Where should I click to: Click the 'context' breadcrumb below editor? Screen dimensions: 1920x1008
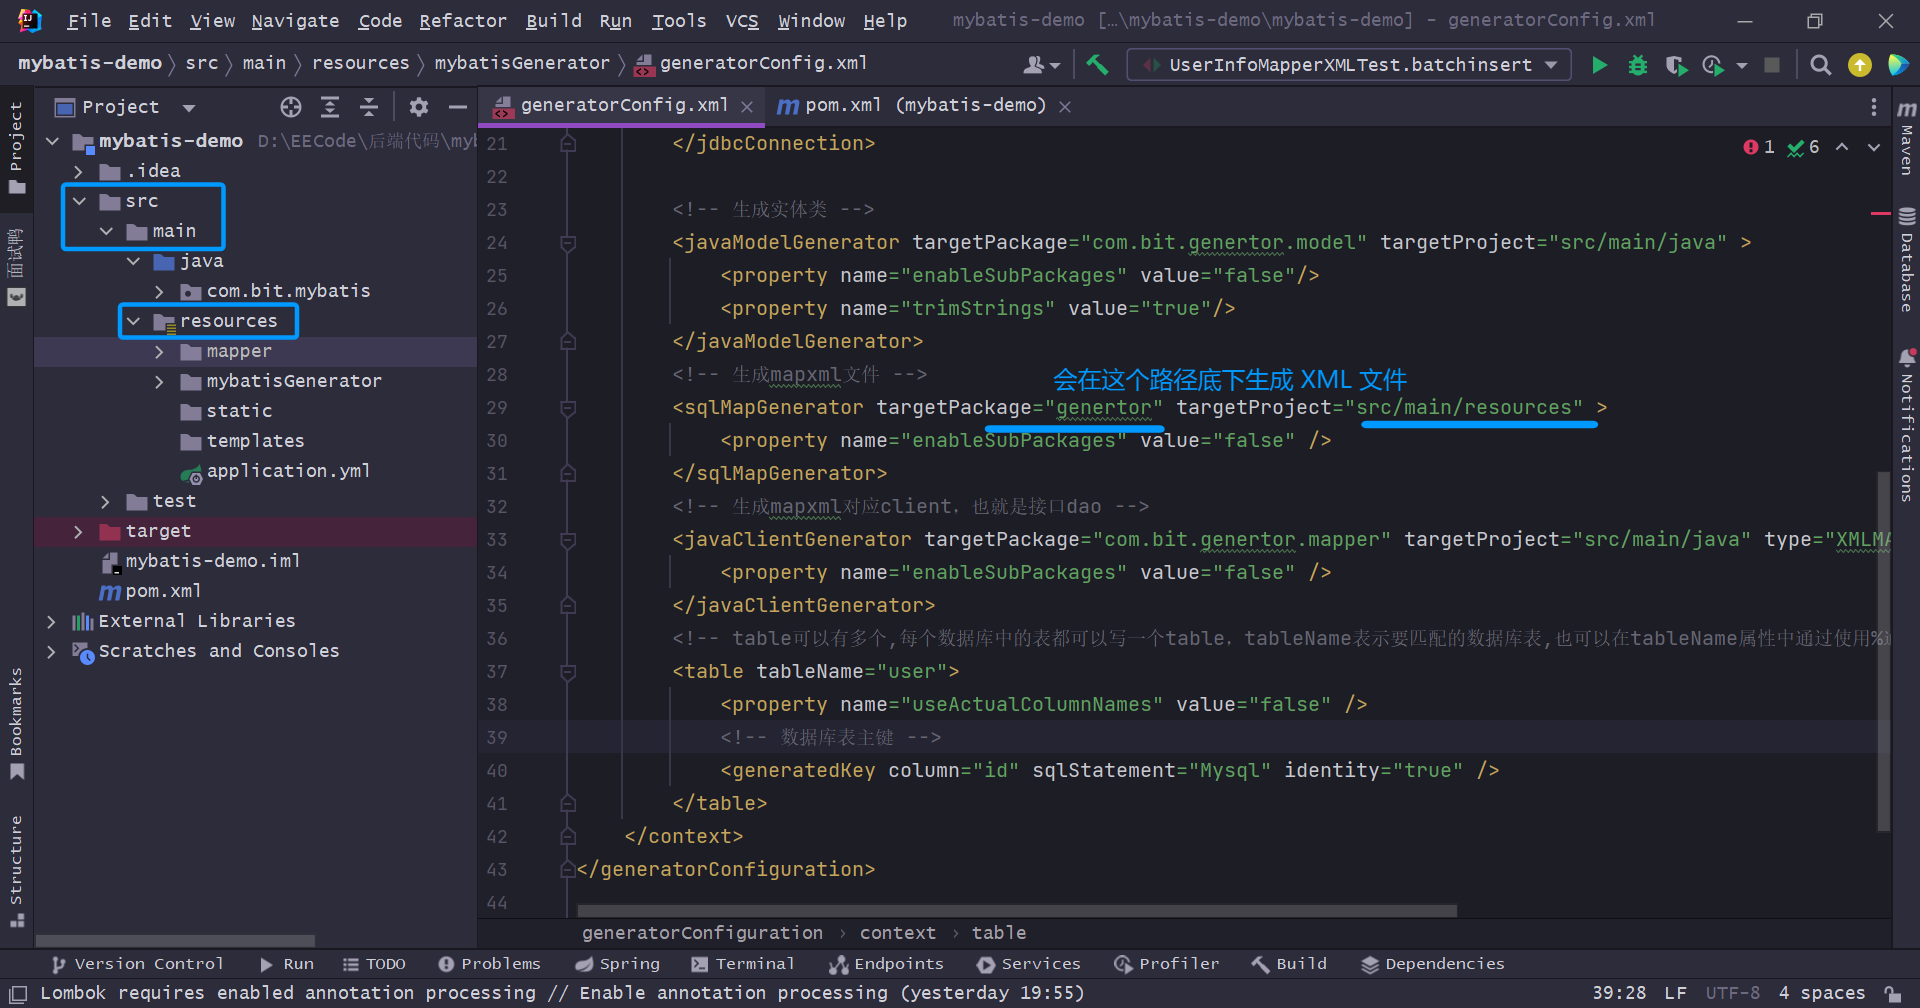click(x=897, y=933)
